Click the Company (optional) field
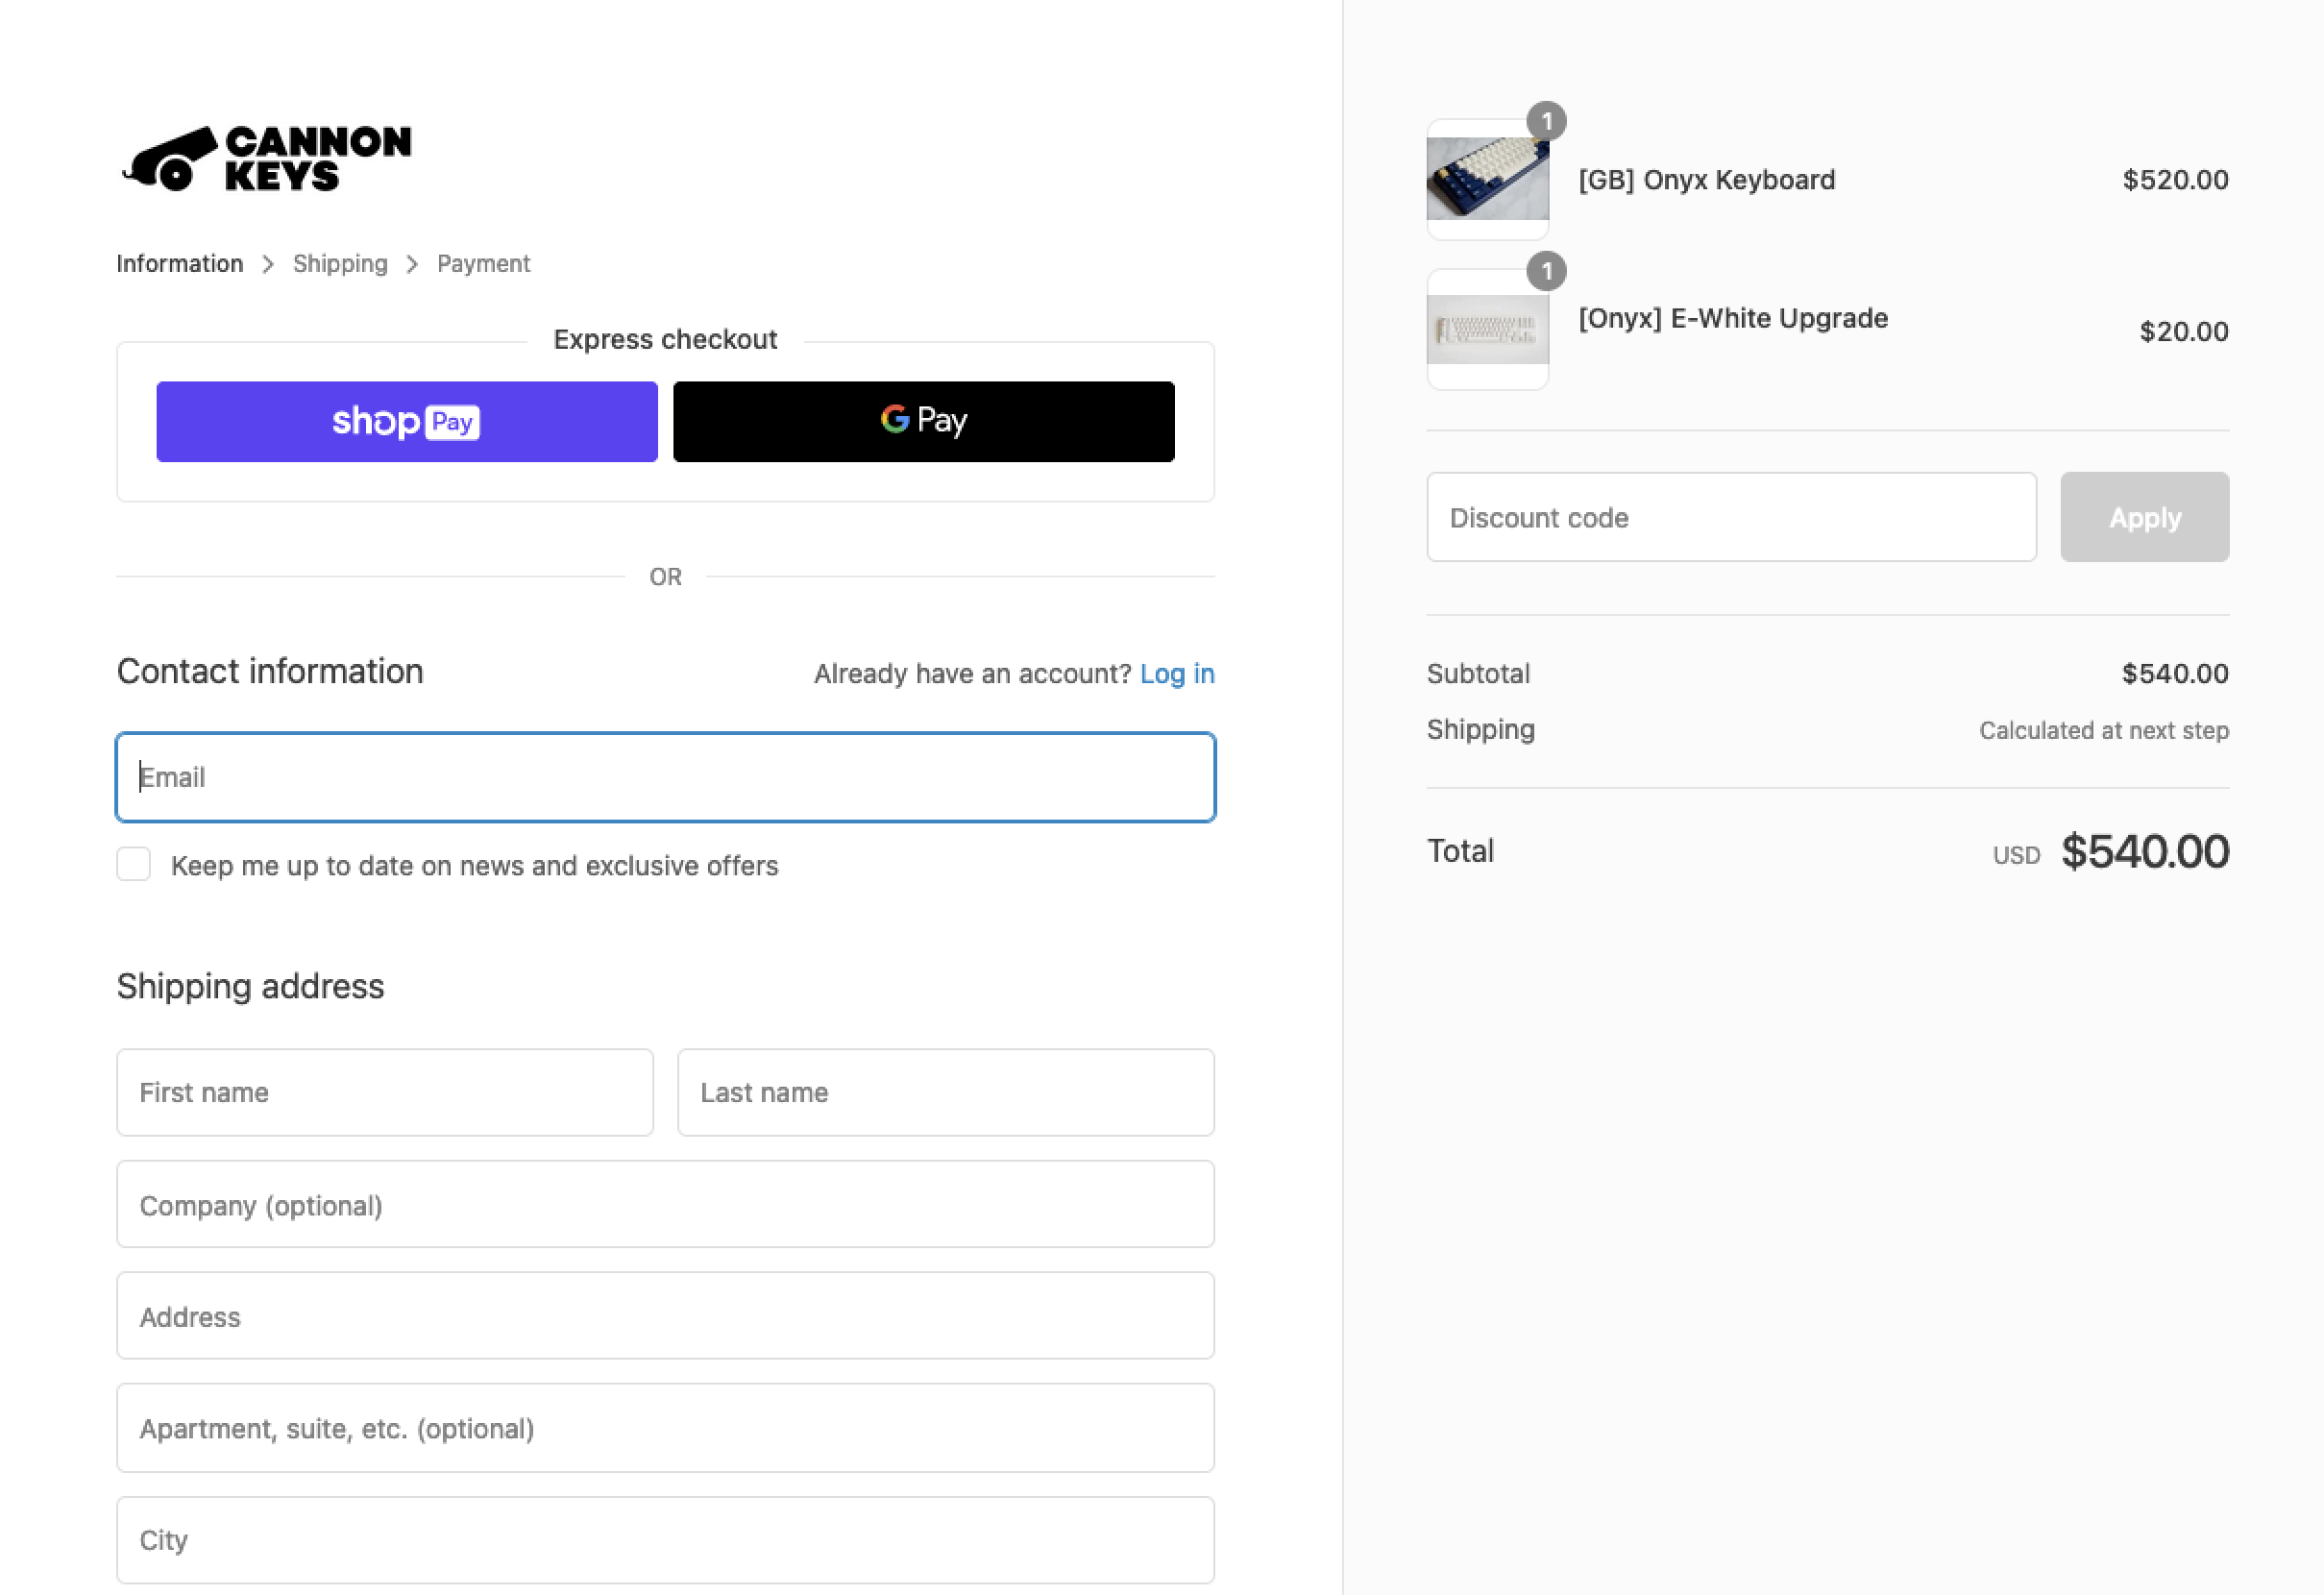Screen dimensions: 2324x1595 pos(666,1204)
